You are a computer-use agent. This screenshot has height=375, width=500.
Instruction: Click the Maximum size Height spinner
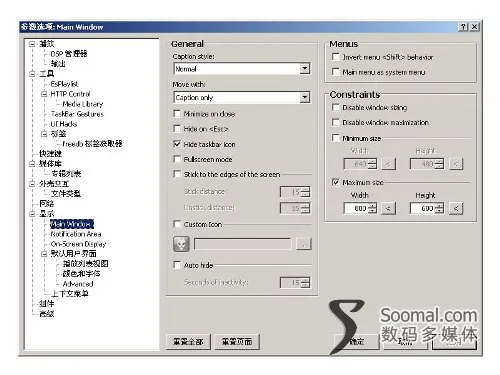[440, 208]
